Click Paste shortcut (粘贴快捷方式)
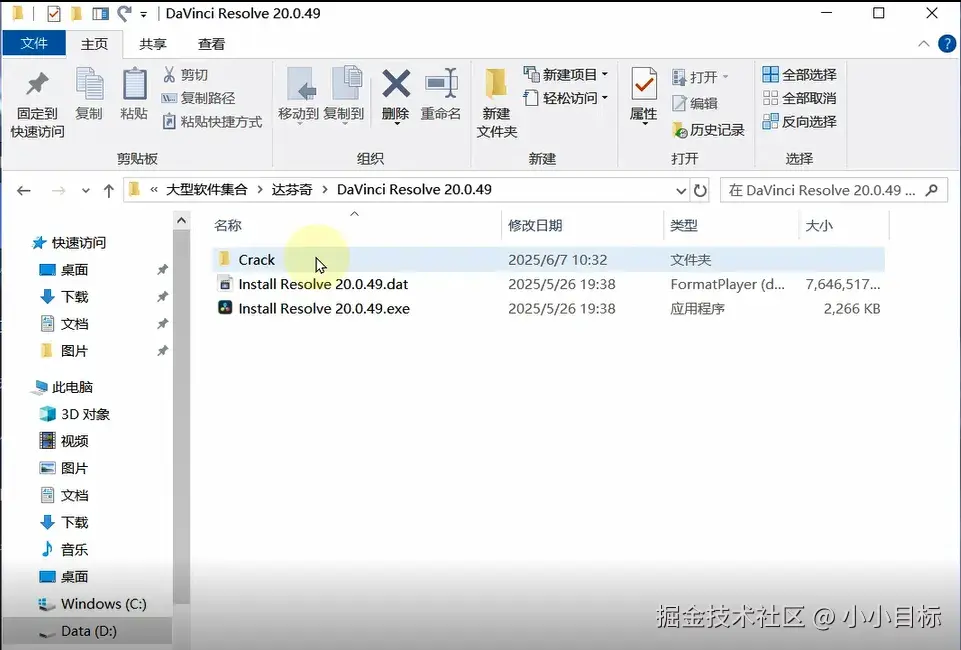961x650 pixels. pos(212,121)
